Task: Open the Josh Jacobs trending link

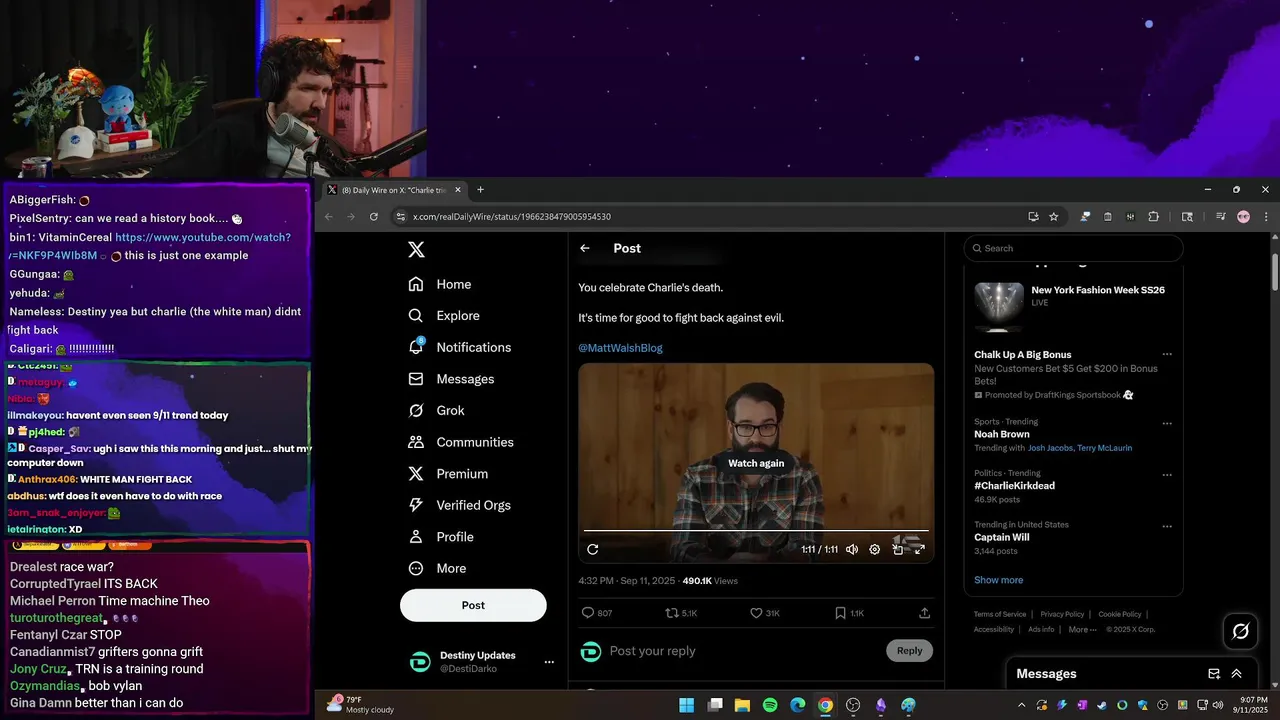Action: 1050,448
